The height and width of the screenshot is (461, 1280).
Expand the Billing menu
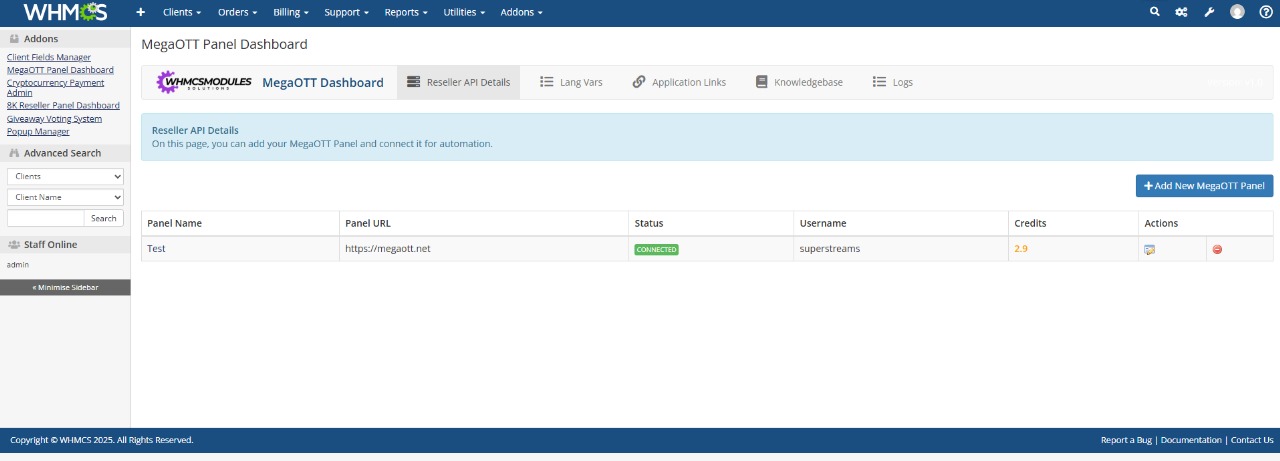tap(291, 12)
